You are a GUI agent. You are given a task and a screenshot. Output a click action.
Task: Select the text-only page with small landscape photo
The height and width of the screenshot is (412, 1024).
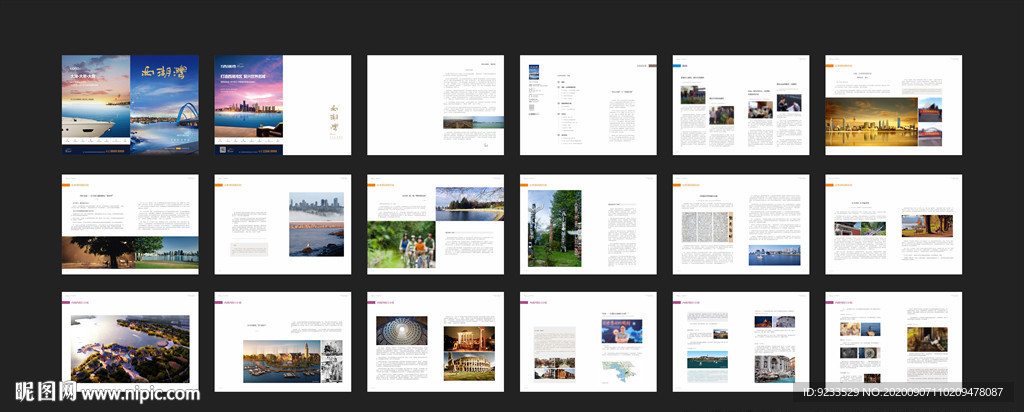pos(436,105)
